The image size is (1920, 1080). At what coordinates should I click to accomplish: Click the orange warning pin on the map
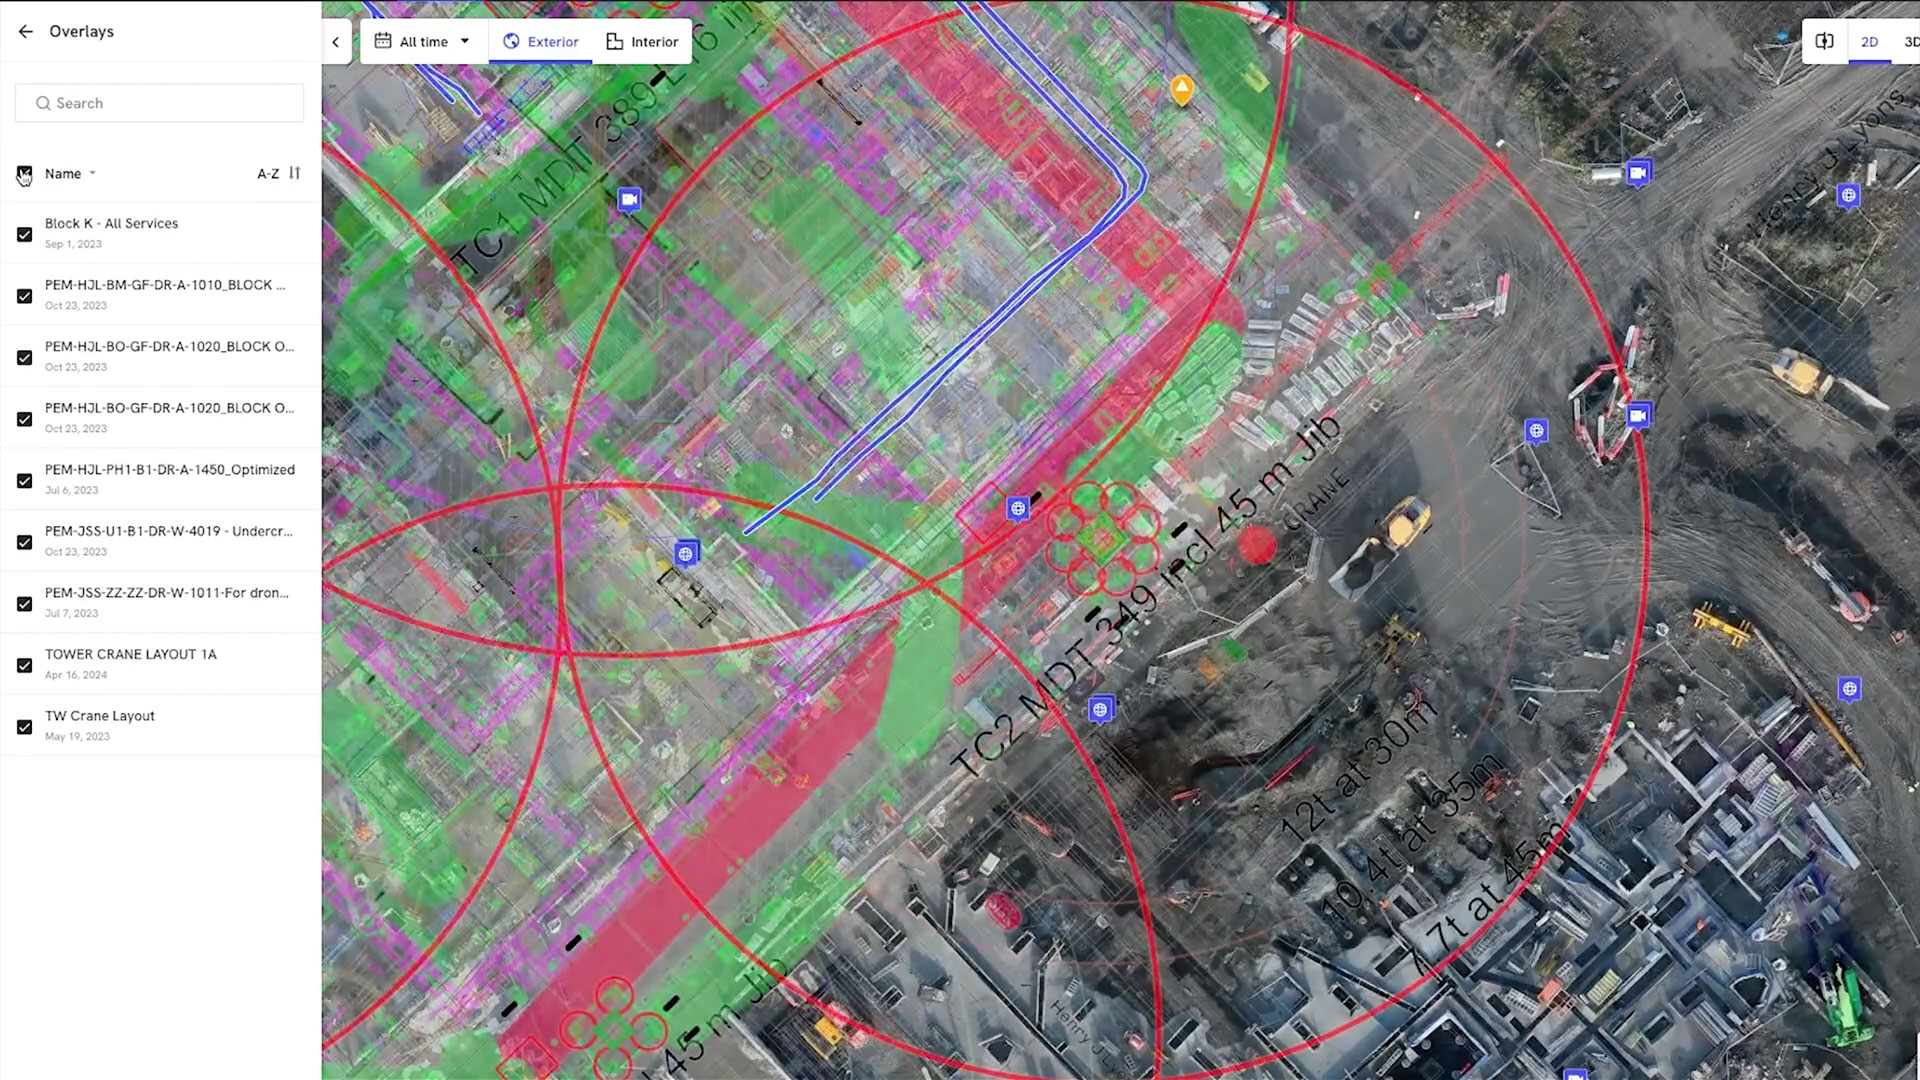1182,89
